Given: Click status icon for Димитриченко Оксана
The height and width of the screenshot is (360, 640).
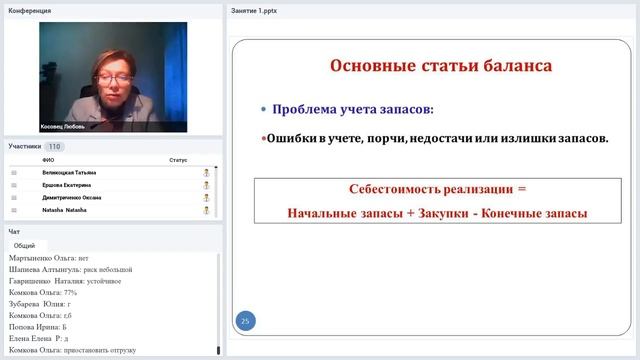Looking at the screenshot, I should [207, 198].
